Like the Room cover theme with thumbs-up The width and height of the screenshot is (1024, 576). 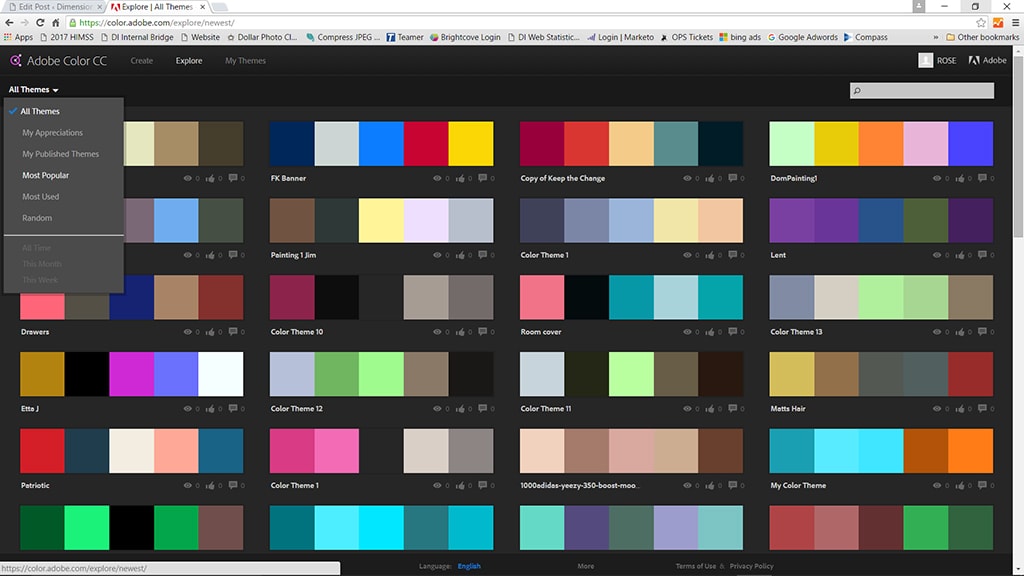709,332
